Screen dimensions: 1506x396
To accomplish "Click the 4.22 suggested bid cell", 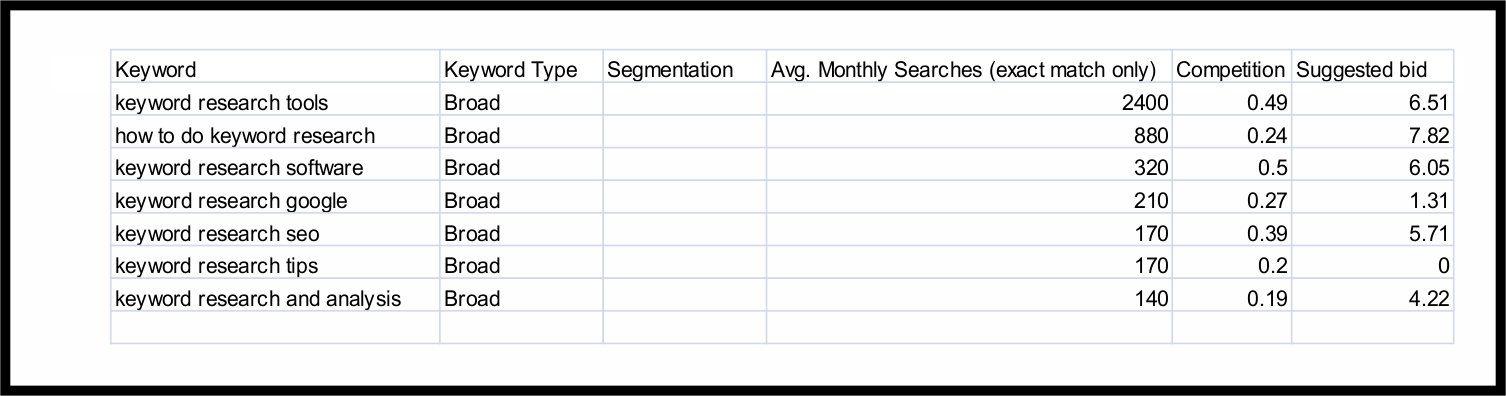I will pyautogui.click(x=1372, y=298).
